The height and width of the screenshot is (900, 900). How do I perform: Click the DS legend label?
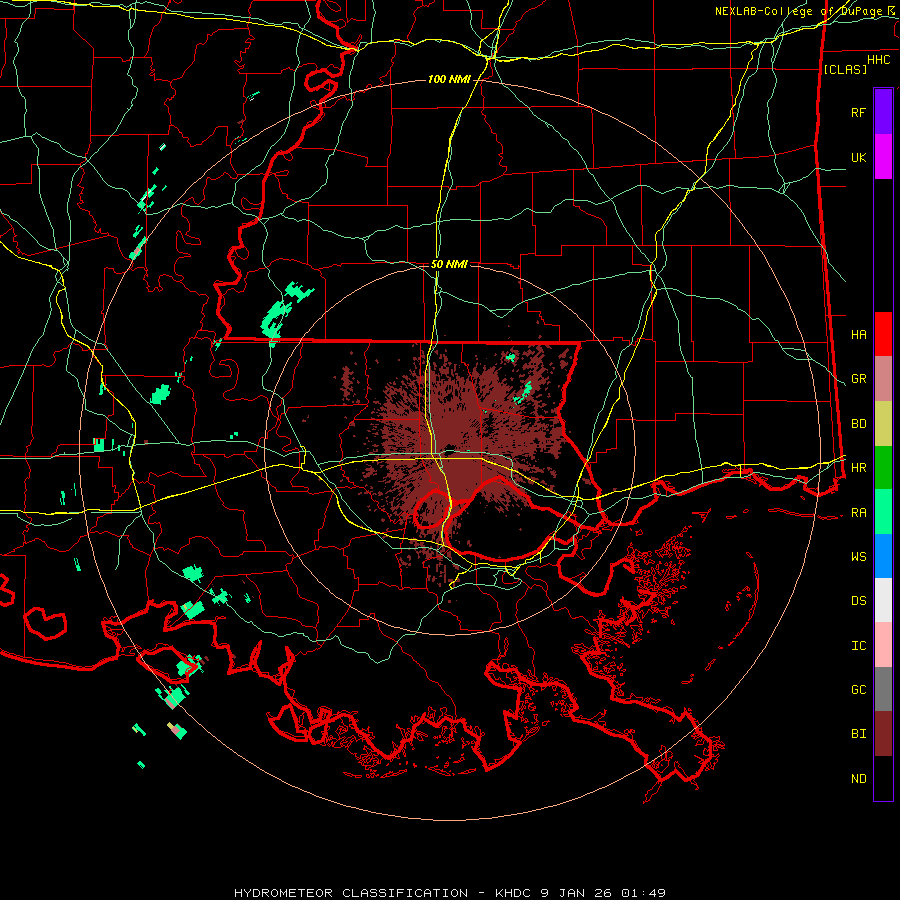tap(858, 601)
